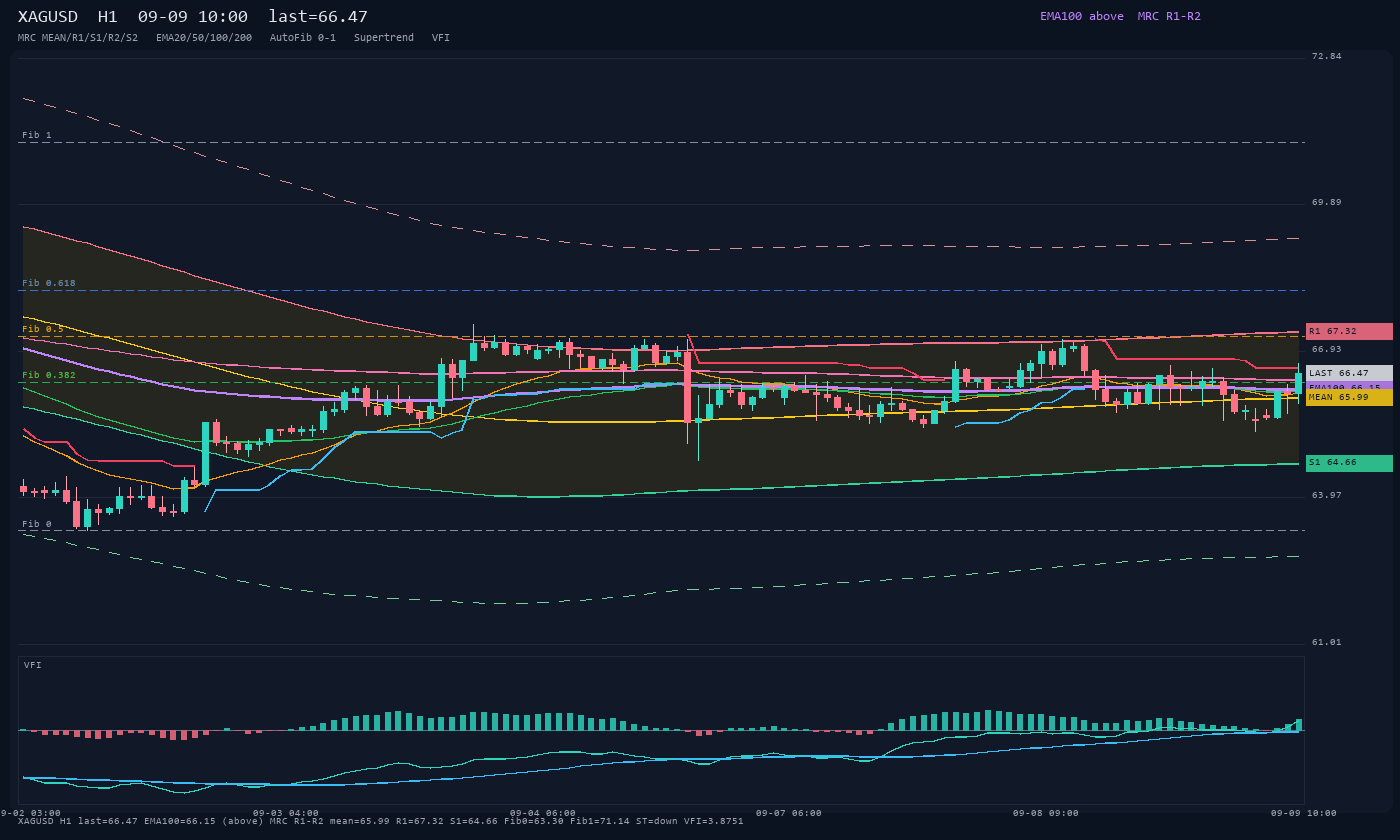This screenshot has height=840, width=1400.
Task: Click the H1 timeframe in the title
Action: [x=107, y=17]
